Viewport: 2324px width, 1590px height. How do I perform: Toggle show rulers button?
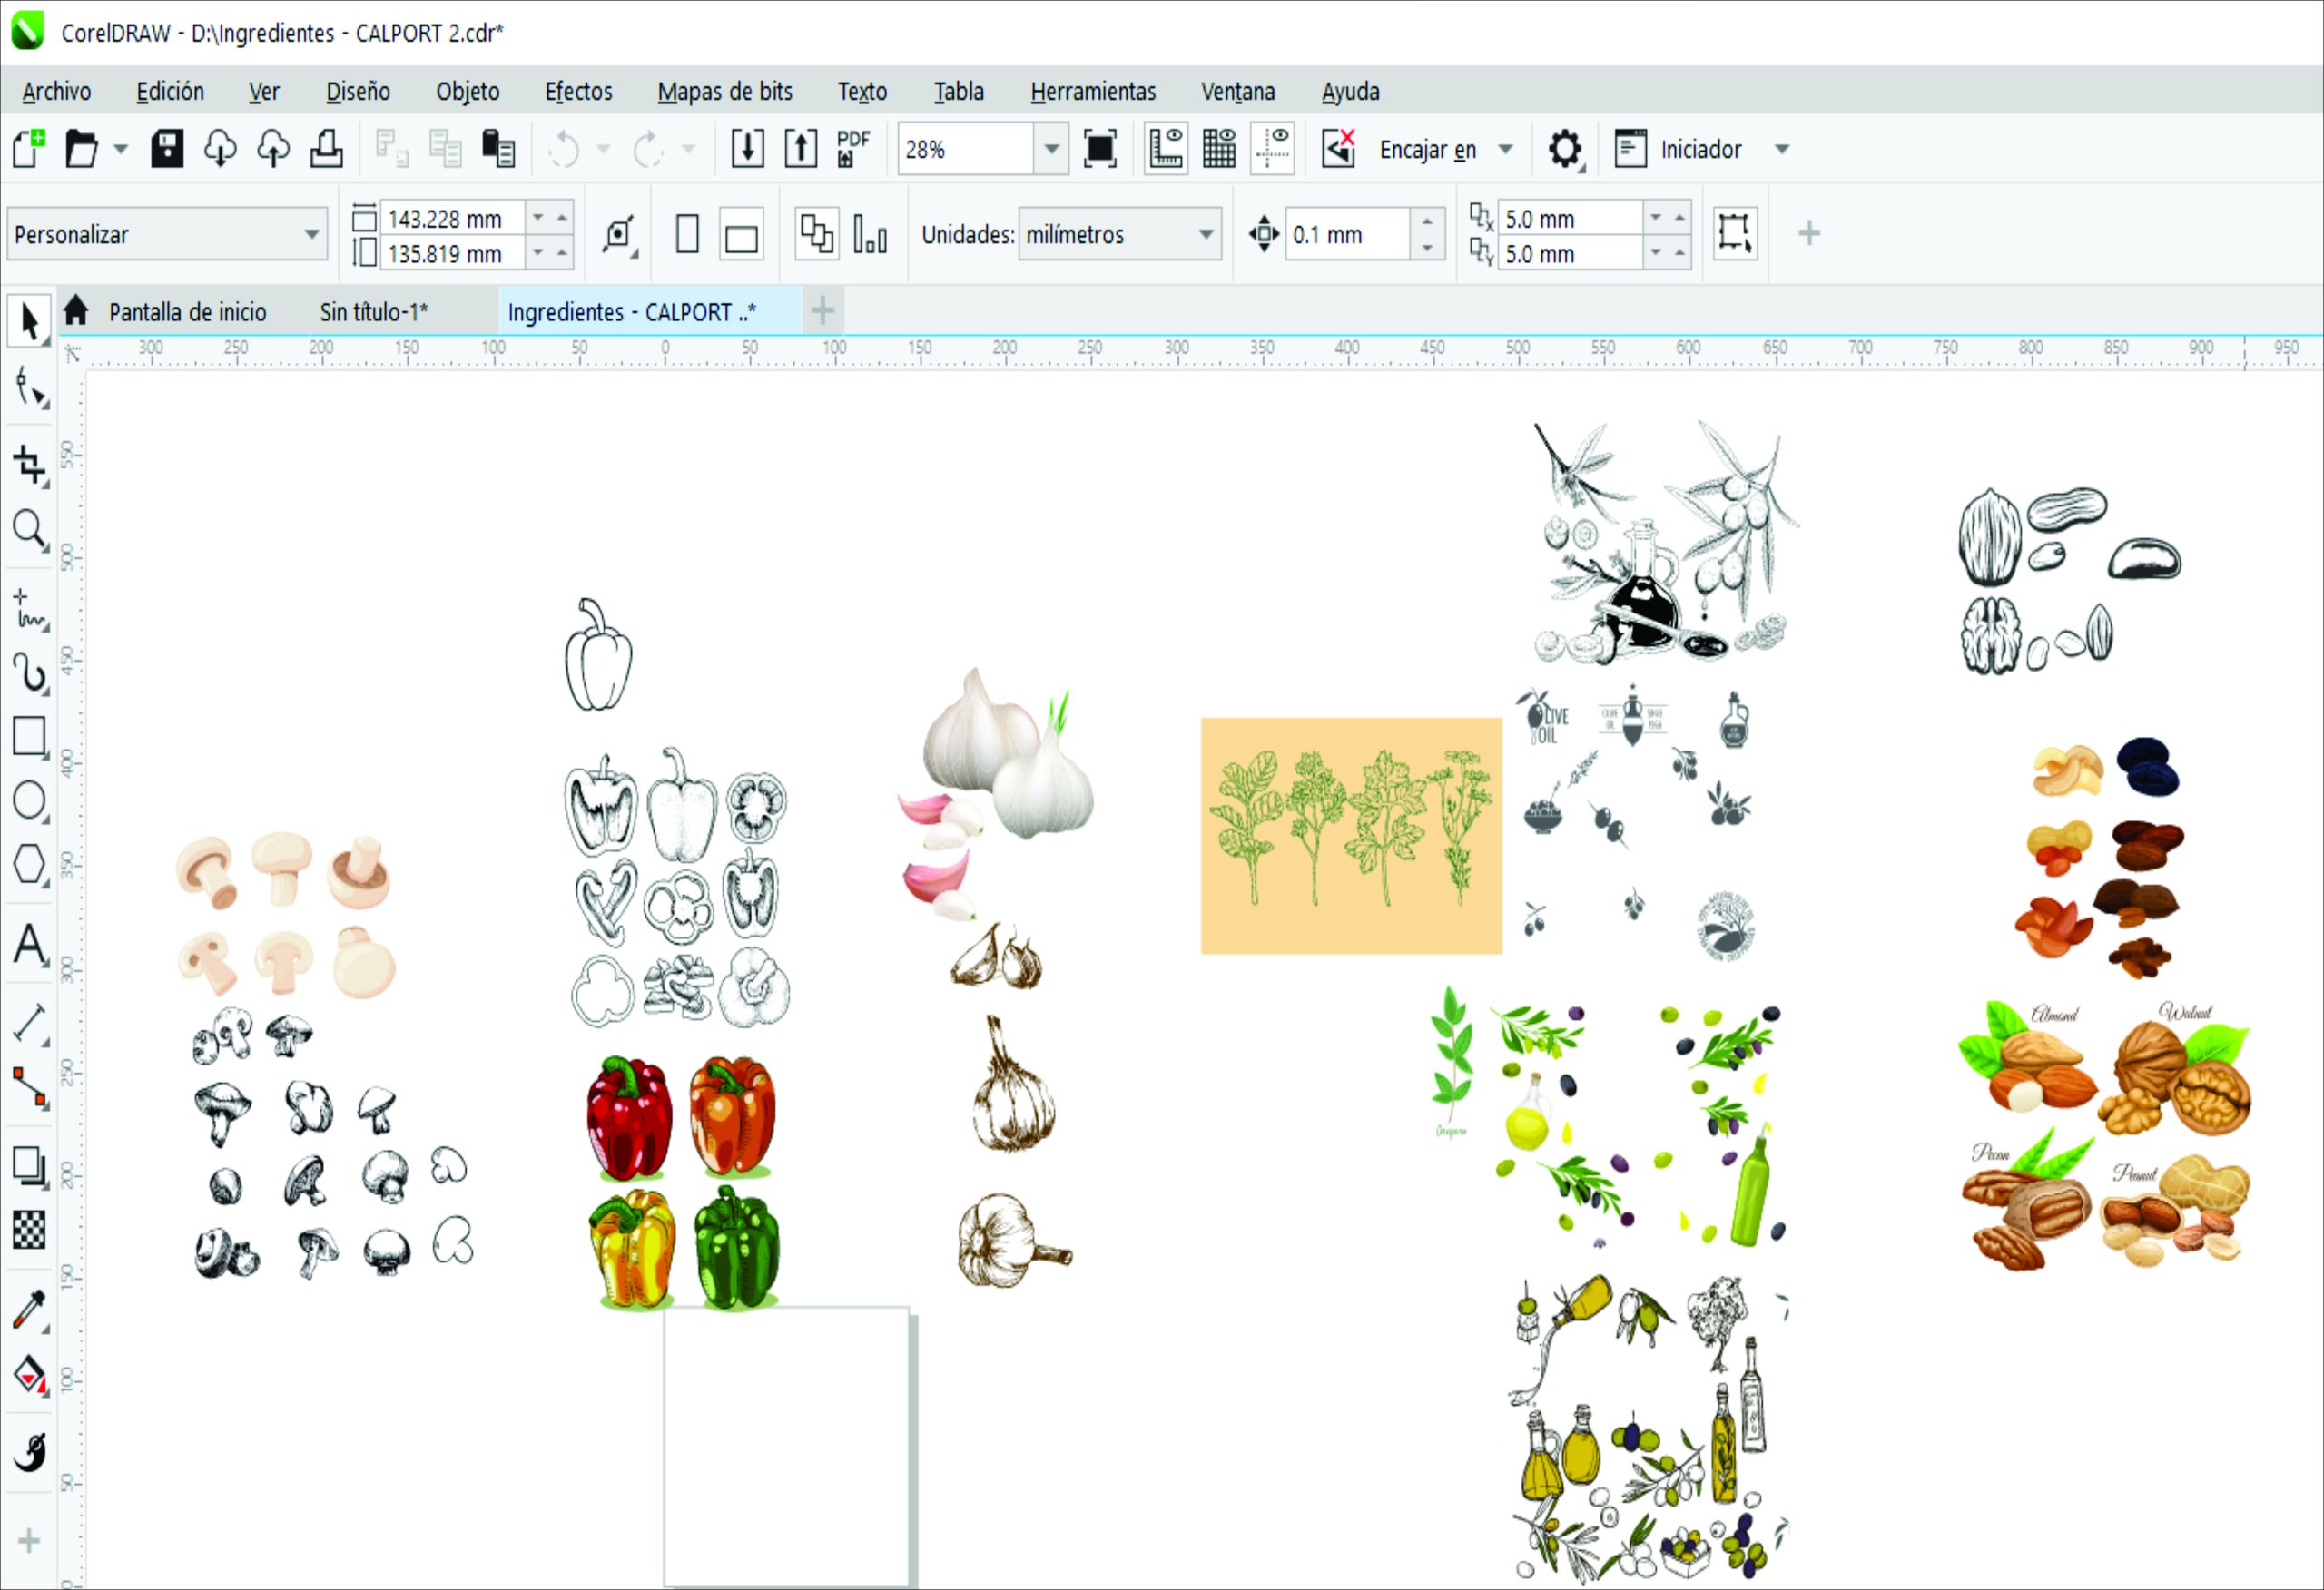pos(1166,149)
